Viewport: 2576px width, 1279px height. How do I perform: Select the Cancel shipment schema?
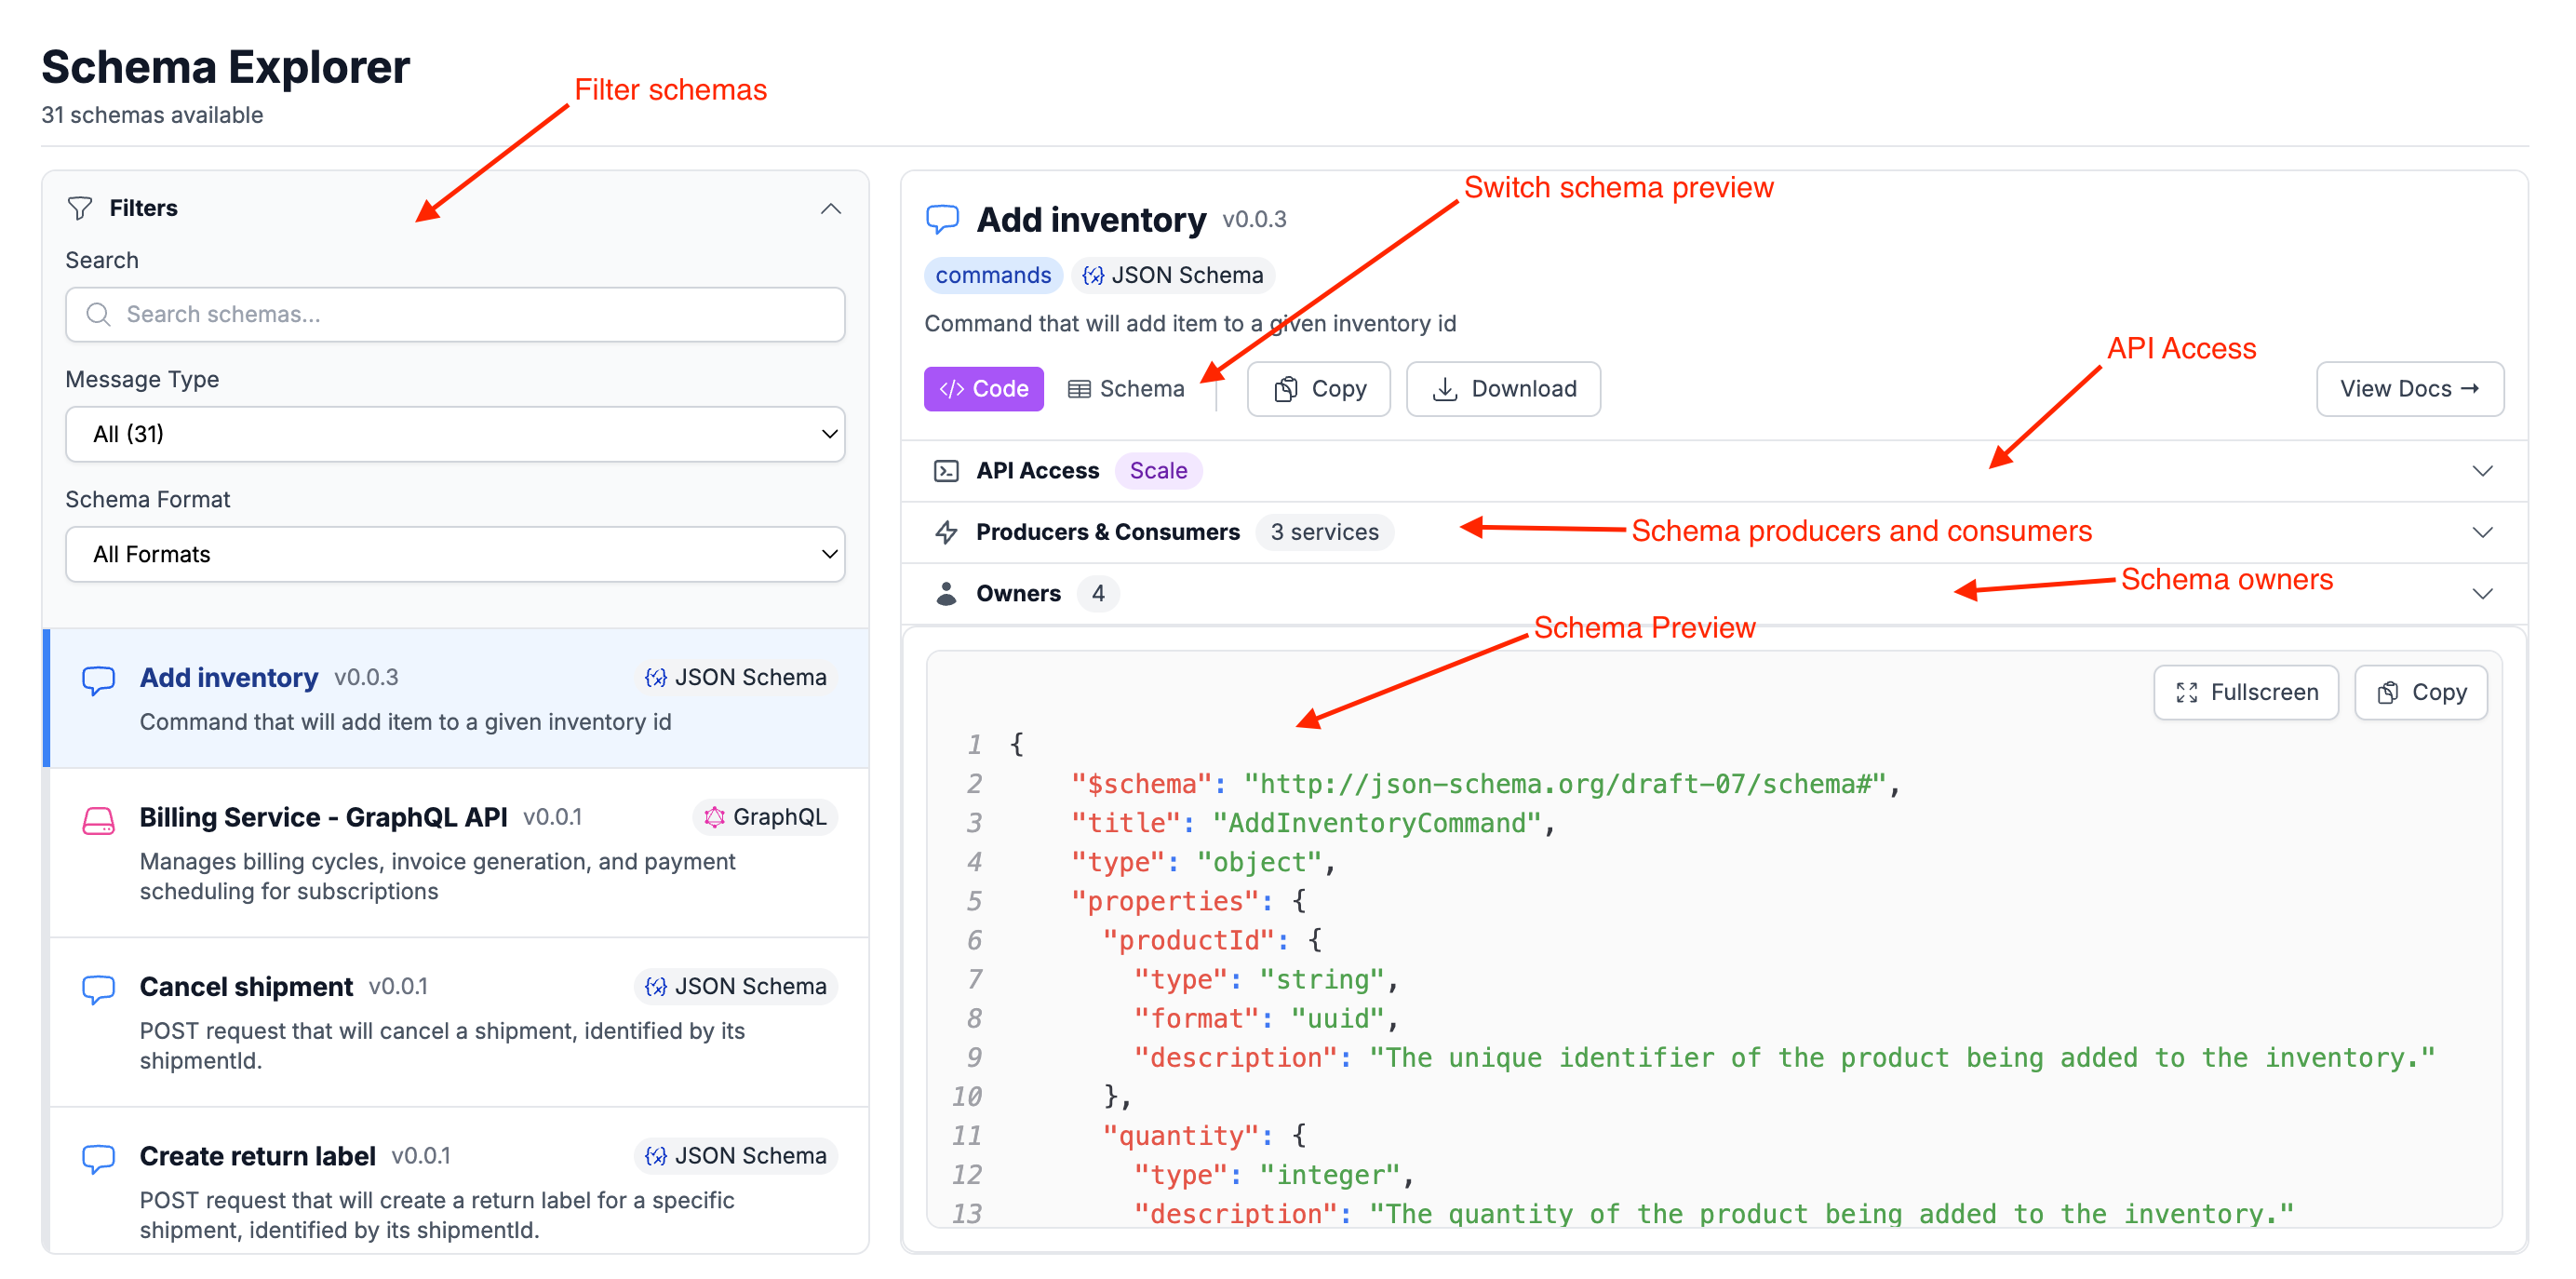pos(246,986)
